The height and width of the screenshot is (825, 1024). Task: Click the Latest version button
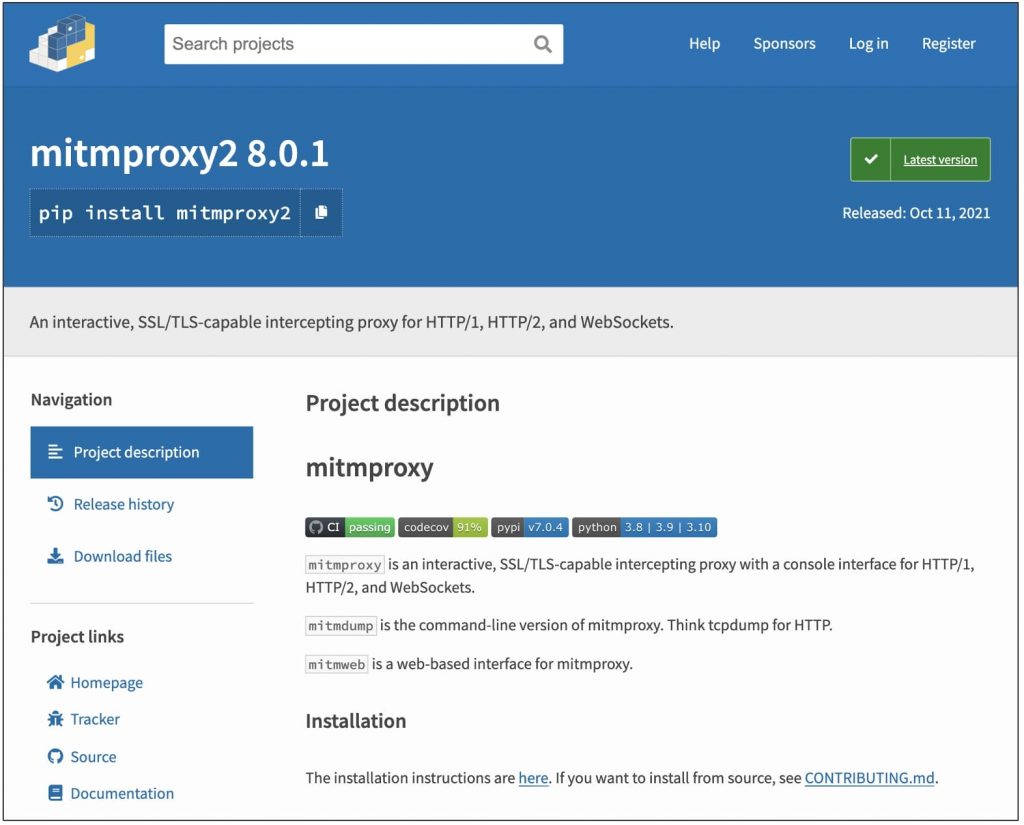(x=939, y=160)
